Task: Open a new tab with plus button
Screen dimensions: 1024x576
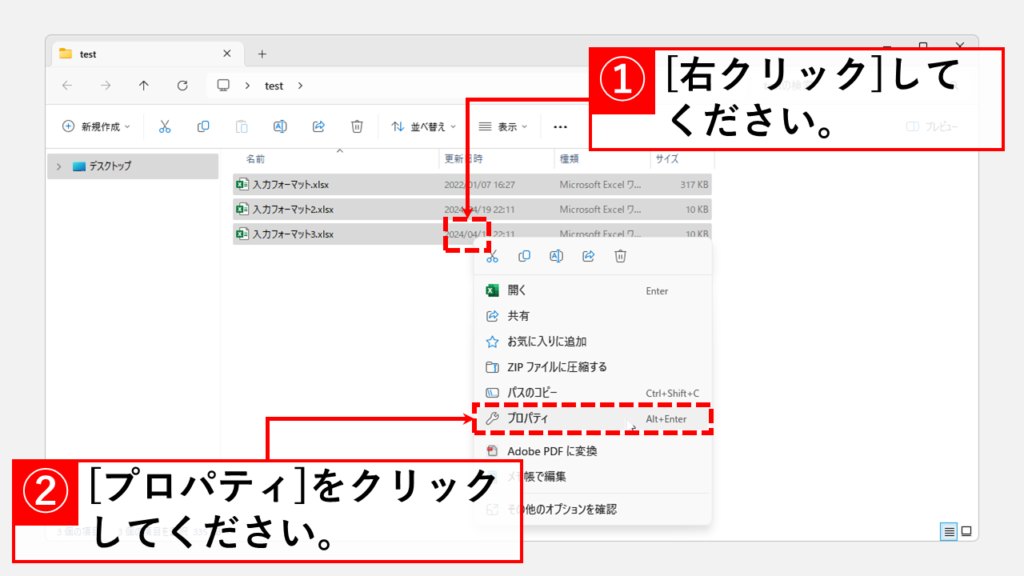Action: click(x=262, y=54)
